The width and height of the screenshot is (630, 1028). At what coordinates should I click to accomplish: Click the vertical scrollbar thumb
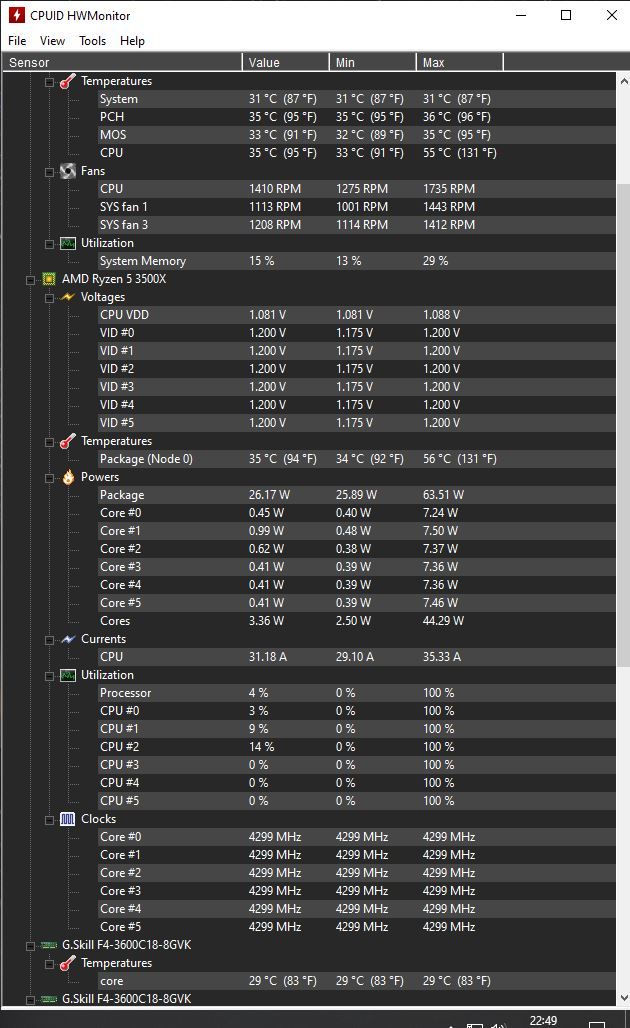[x=623, y=424]
